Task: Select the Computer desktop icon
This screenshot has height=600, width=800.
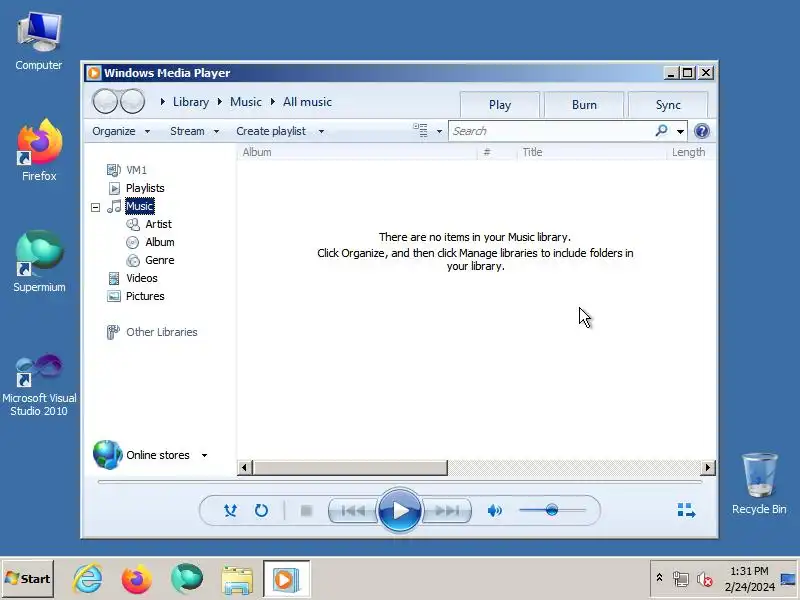Action: [x=39, y=41]
